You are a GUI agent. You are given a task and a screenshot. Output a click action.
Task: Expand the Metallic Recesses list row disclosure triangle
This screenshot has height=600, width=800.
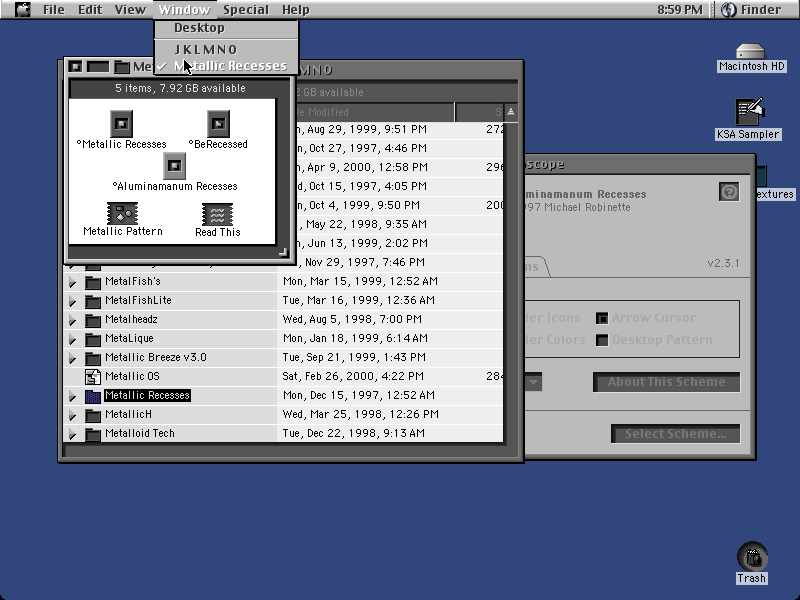pyautogui.click(x=72, y=396)
